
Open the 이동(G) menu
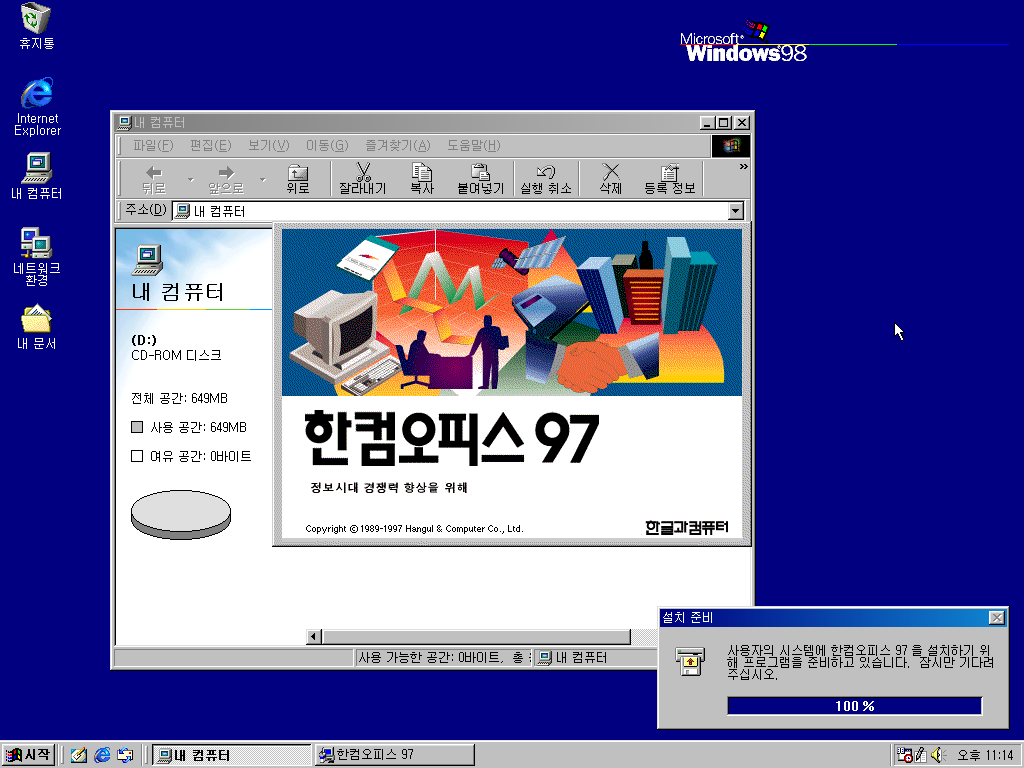click(327, 146)
